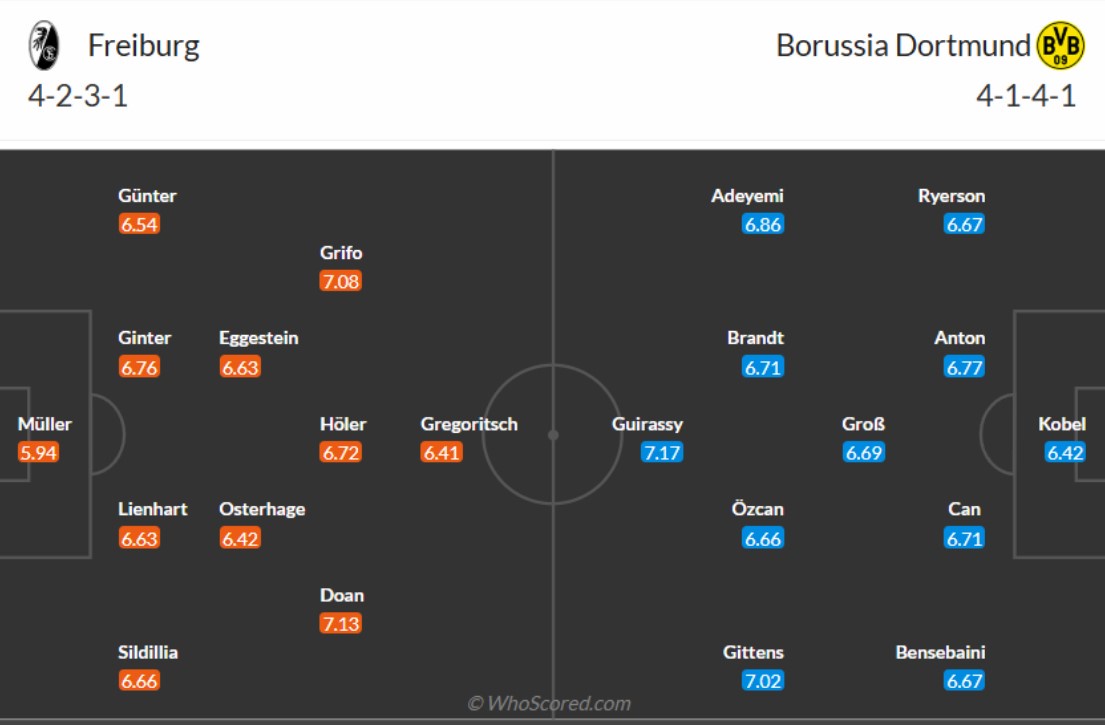This screenshot has height=725, width=1105.
Task: Click the Borussia Dortmund BVB logo
Action: pos(1060,46)
